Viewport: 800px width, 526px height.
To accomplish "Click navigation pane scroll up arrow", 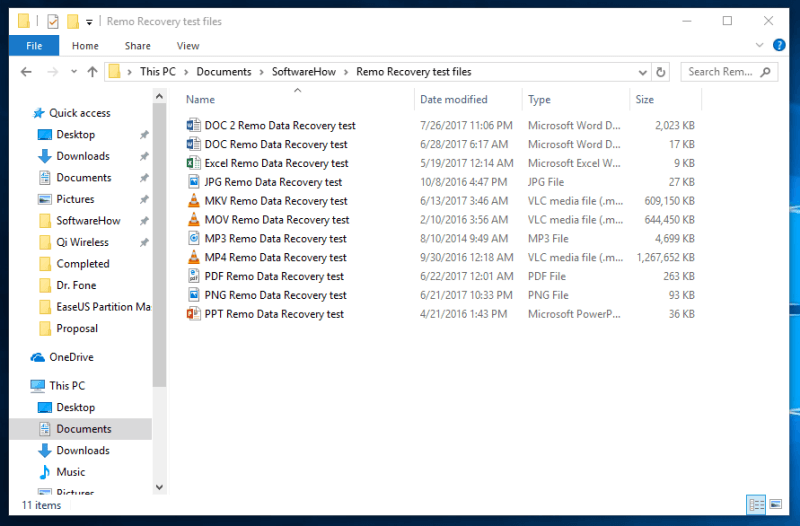I will pyautogui.click(x=159, y=96).
